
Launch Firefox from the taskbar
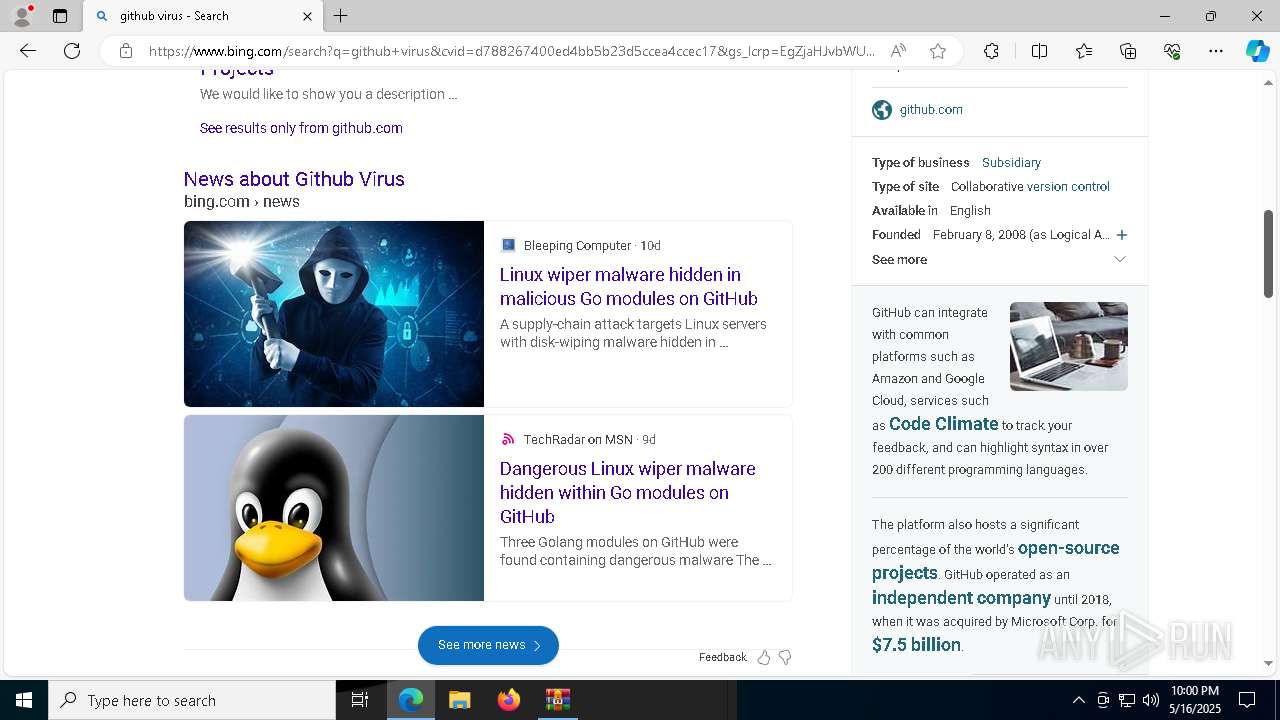point(509,700)
